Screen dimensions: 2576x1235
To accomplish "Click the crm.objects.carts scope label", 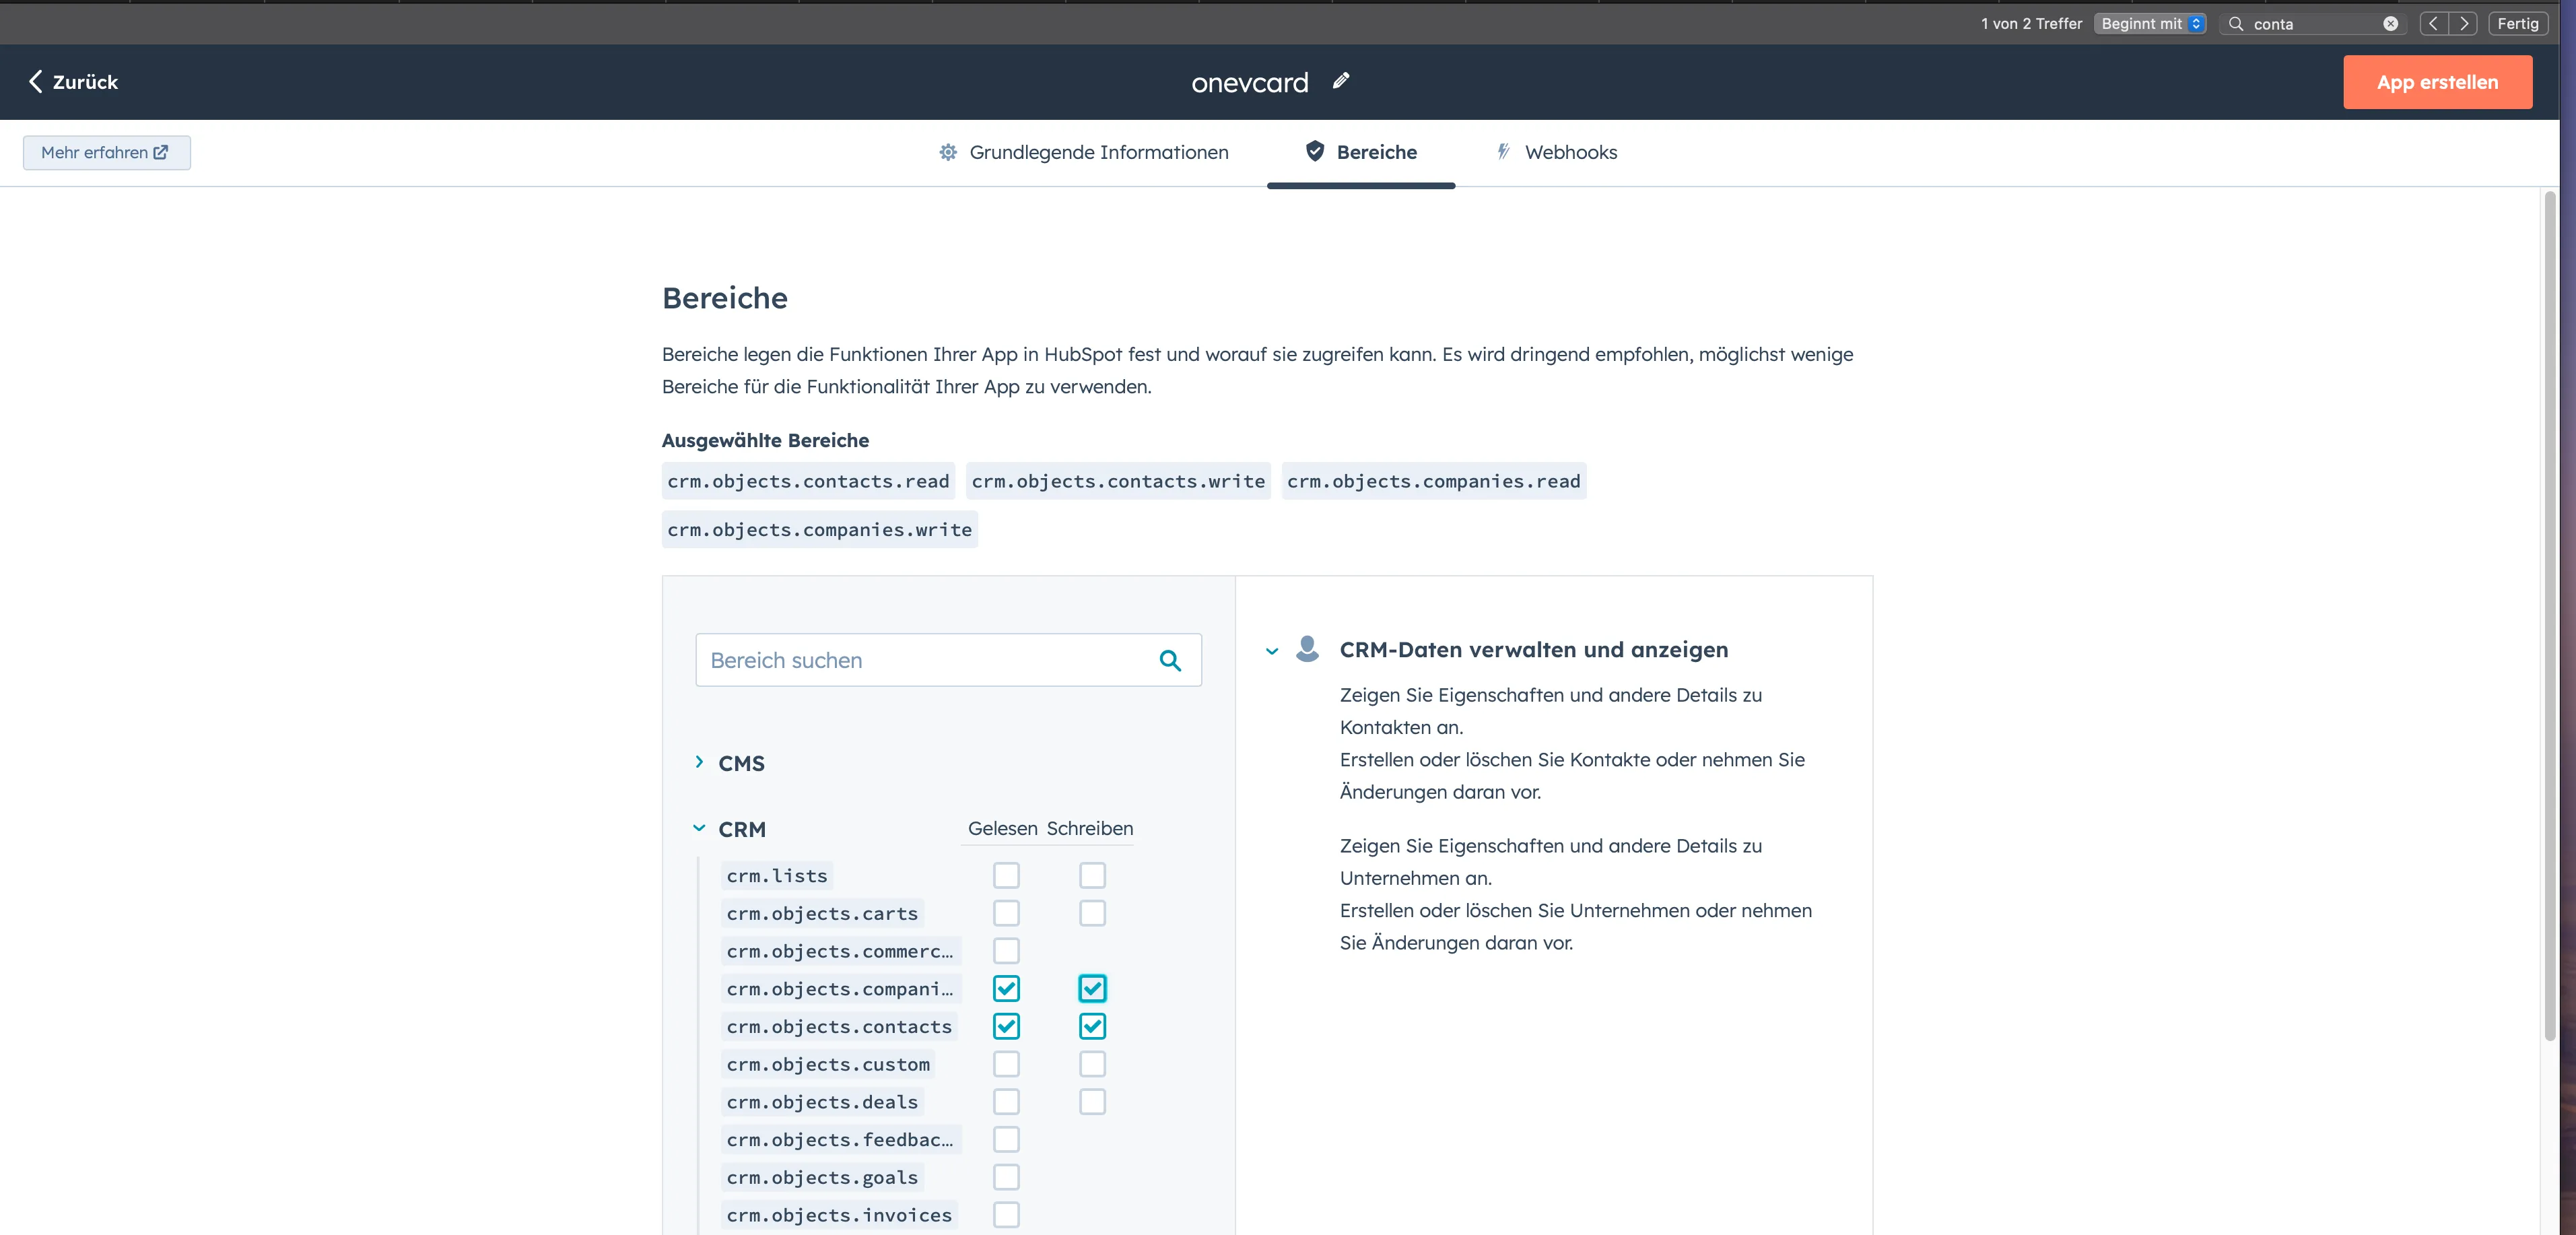I will tap(822, 913).
